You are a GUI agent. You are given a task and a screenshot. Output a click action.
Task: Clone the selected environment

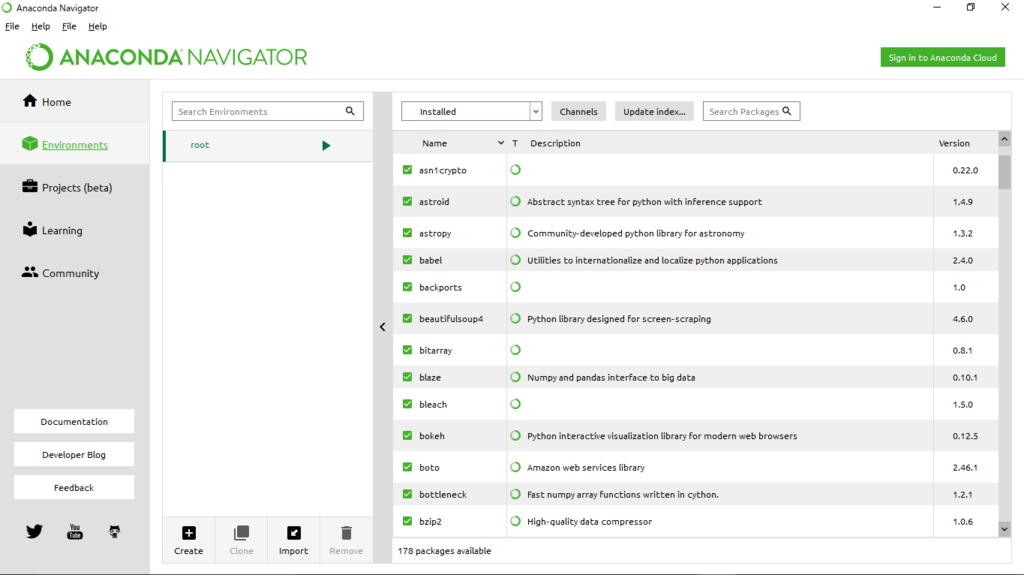pyautogui.click(x=241, y=540)
